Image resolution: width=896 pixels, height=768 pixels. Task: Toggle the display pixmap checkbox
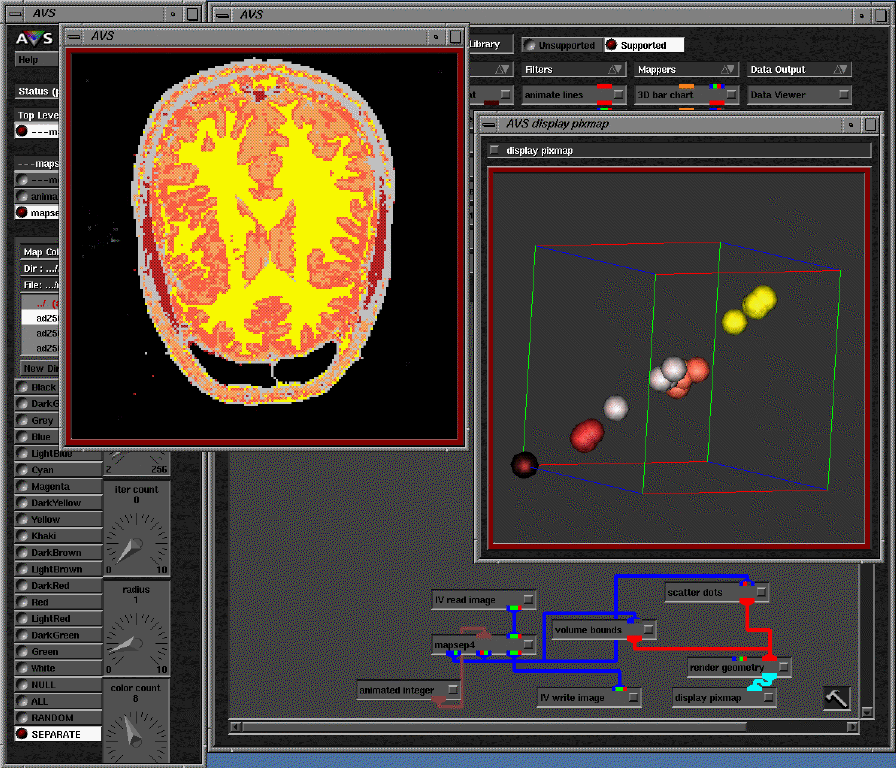495,150
